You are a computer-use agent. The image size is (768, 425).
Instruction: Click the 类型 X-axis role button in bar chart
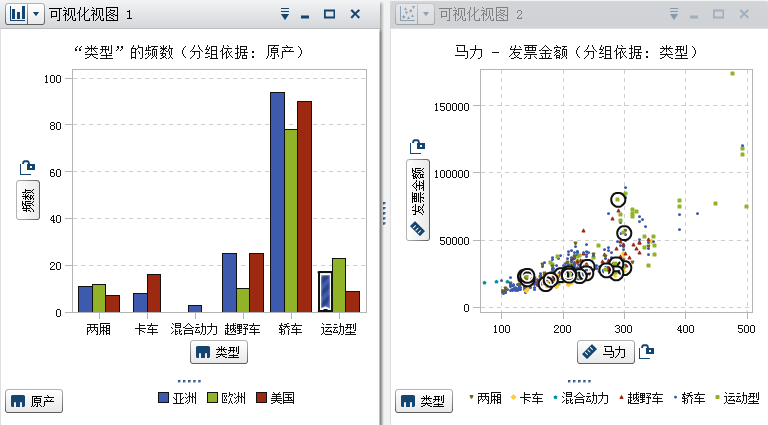tap(219, 352)
